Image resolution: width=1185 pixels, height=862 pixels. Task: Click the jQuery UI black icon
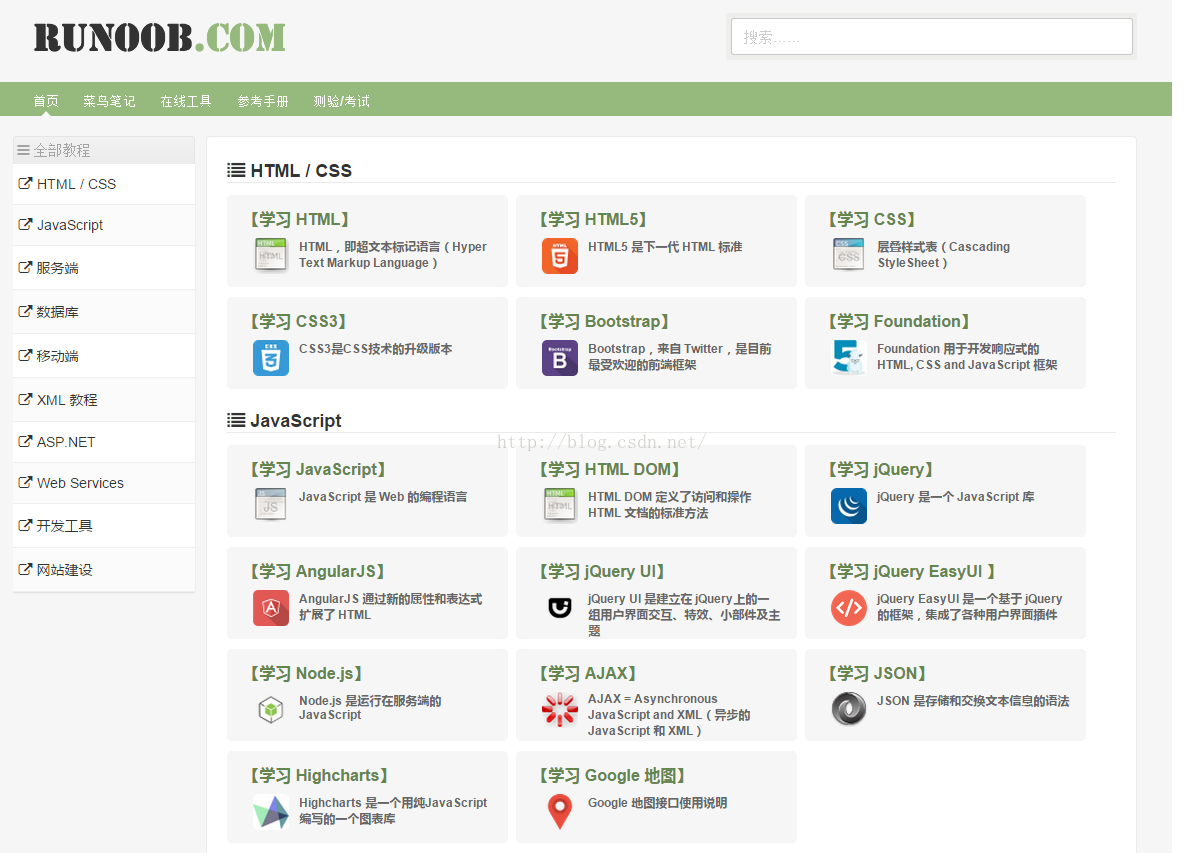coord(565,613)
